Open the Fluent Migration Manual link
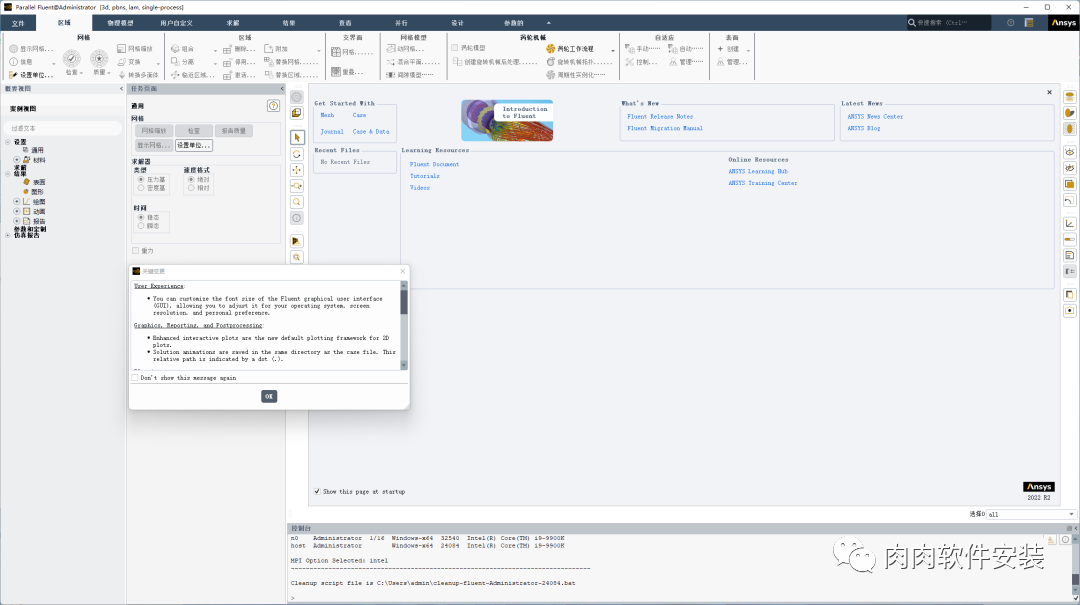Screen dimensions: 1080x605 pos(665,128)
